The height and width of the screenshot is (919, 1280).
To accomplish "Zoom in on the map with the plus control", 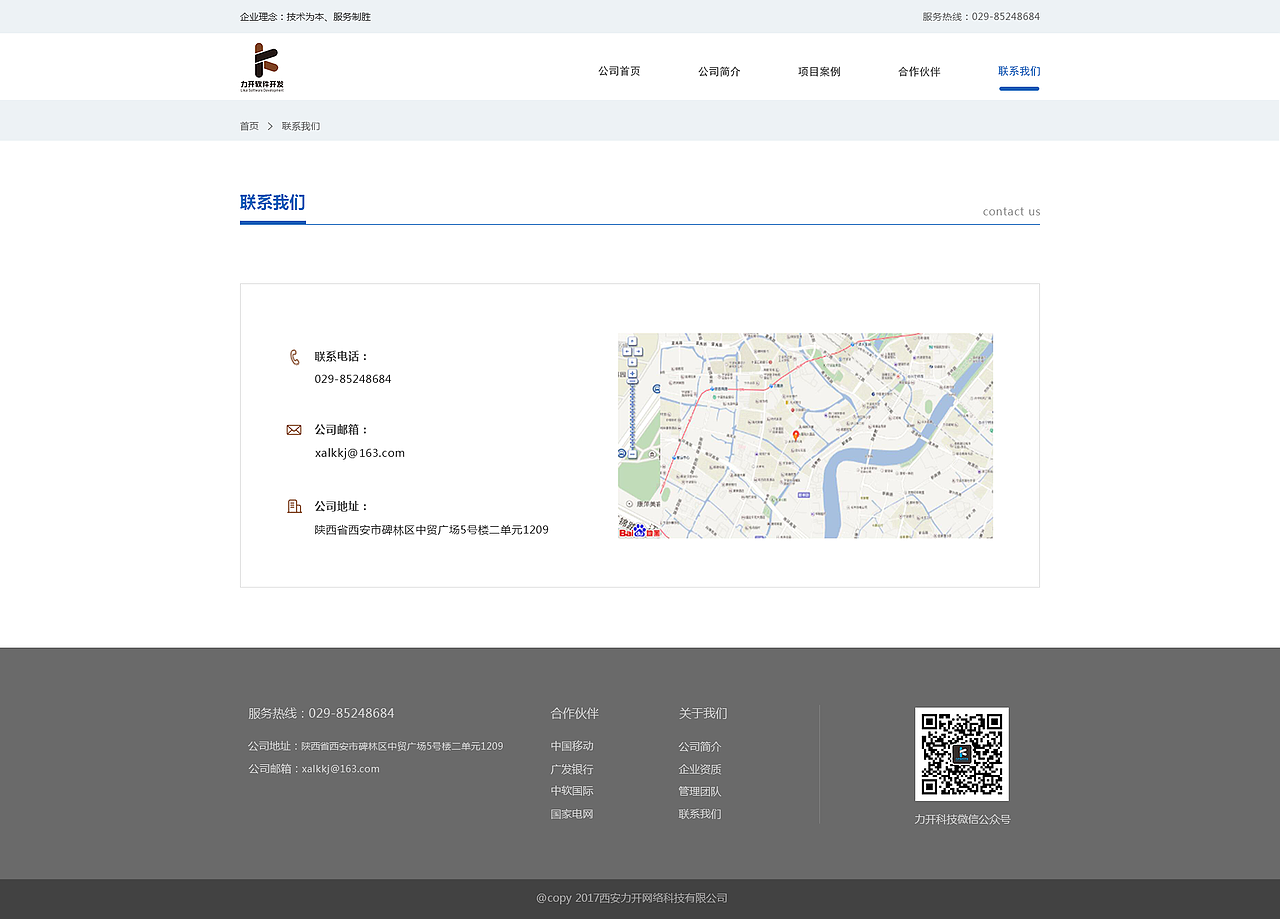I will [x=632, y=374].
